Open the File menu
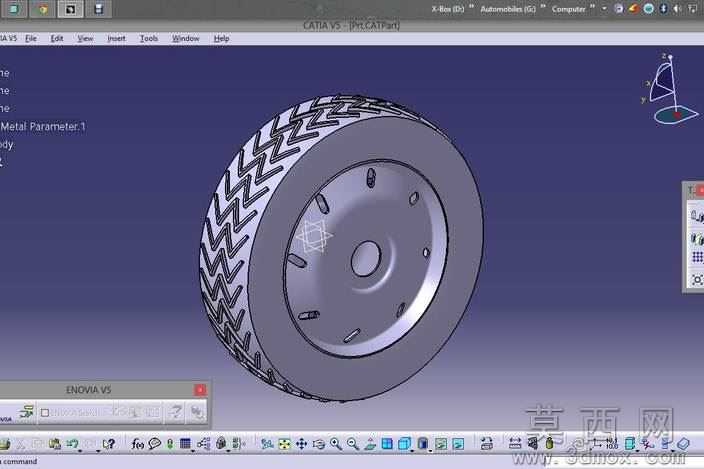This screenshot has height=469, width=704. point(31,39)
